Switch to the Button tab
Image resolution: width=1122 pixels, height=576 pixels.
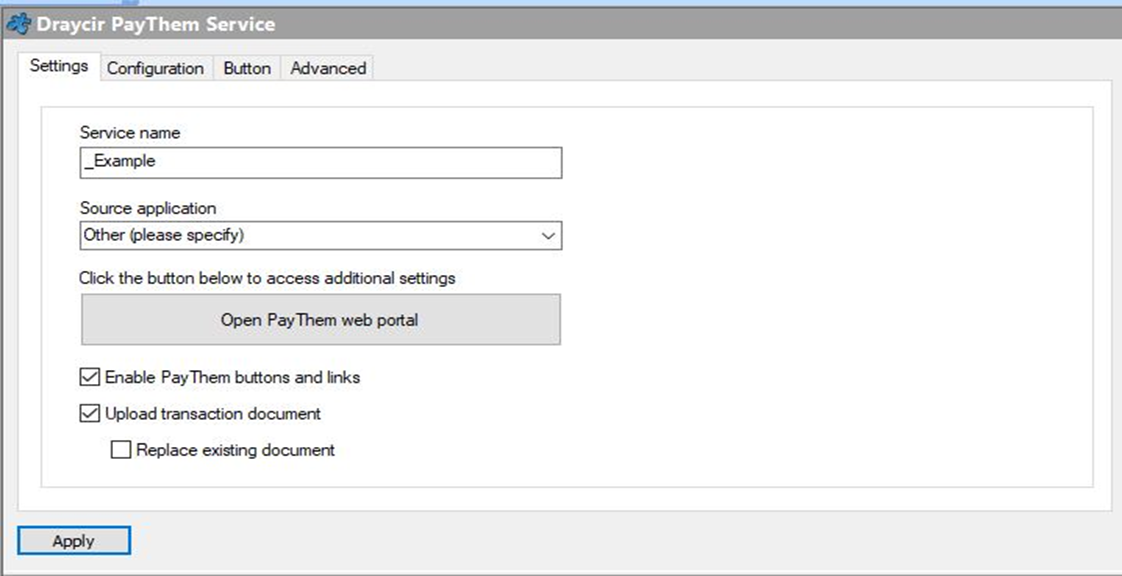247,69
